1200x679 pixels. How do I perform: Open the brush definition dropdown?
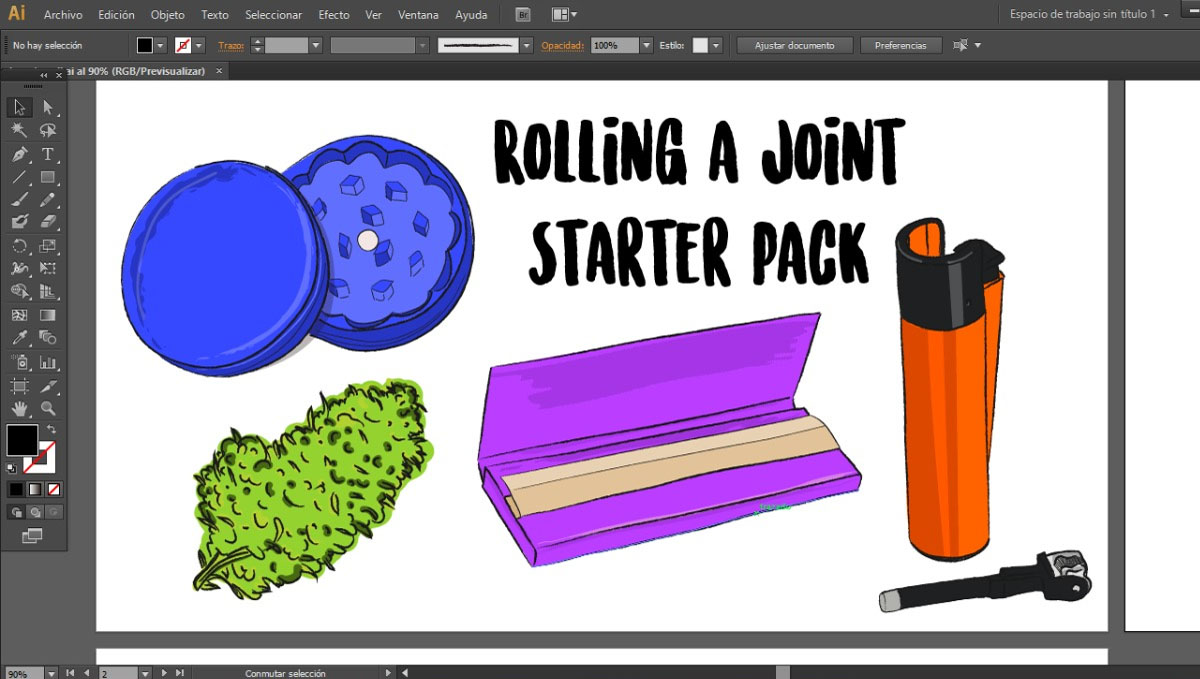pos(525,45)
